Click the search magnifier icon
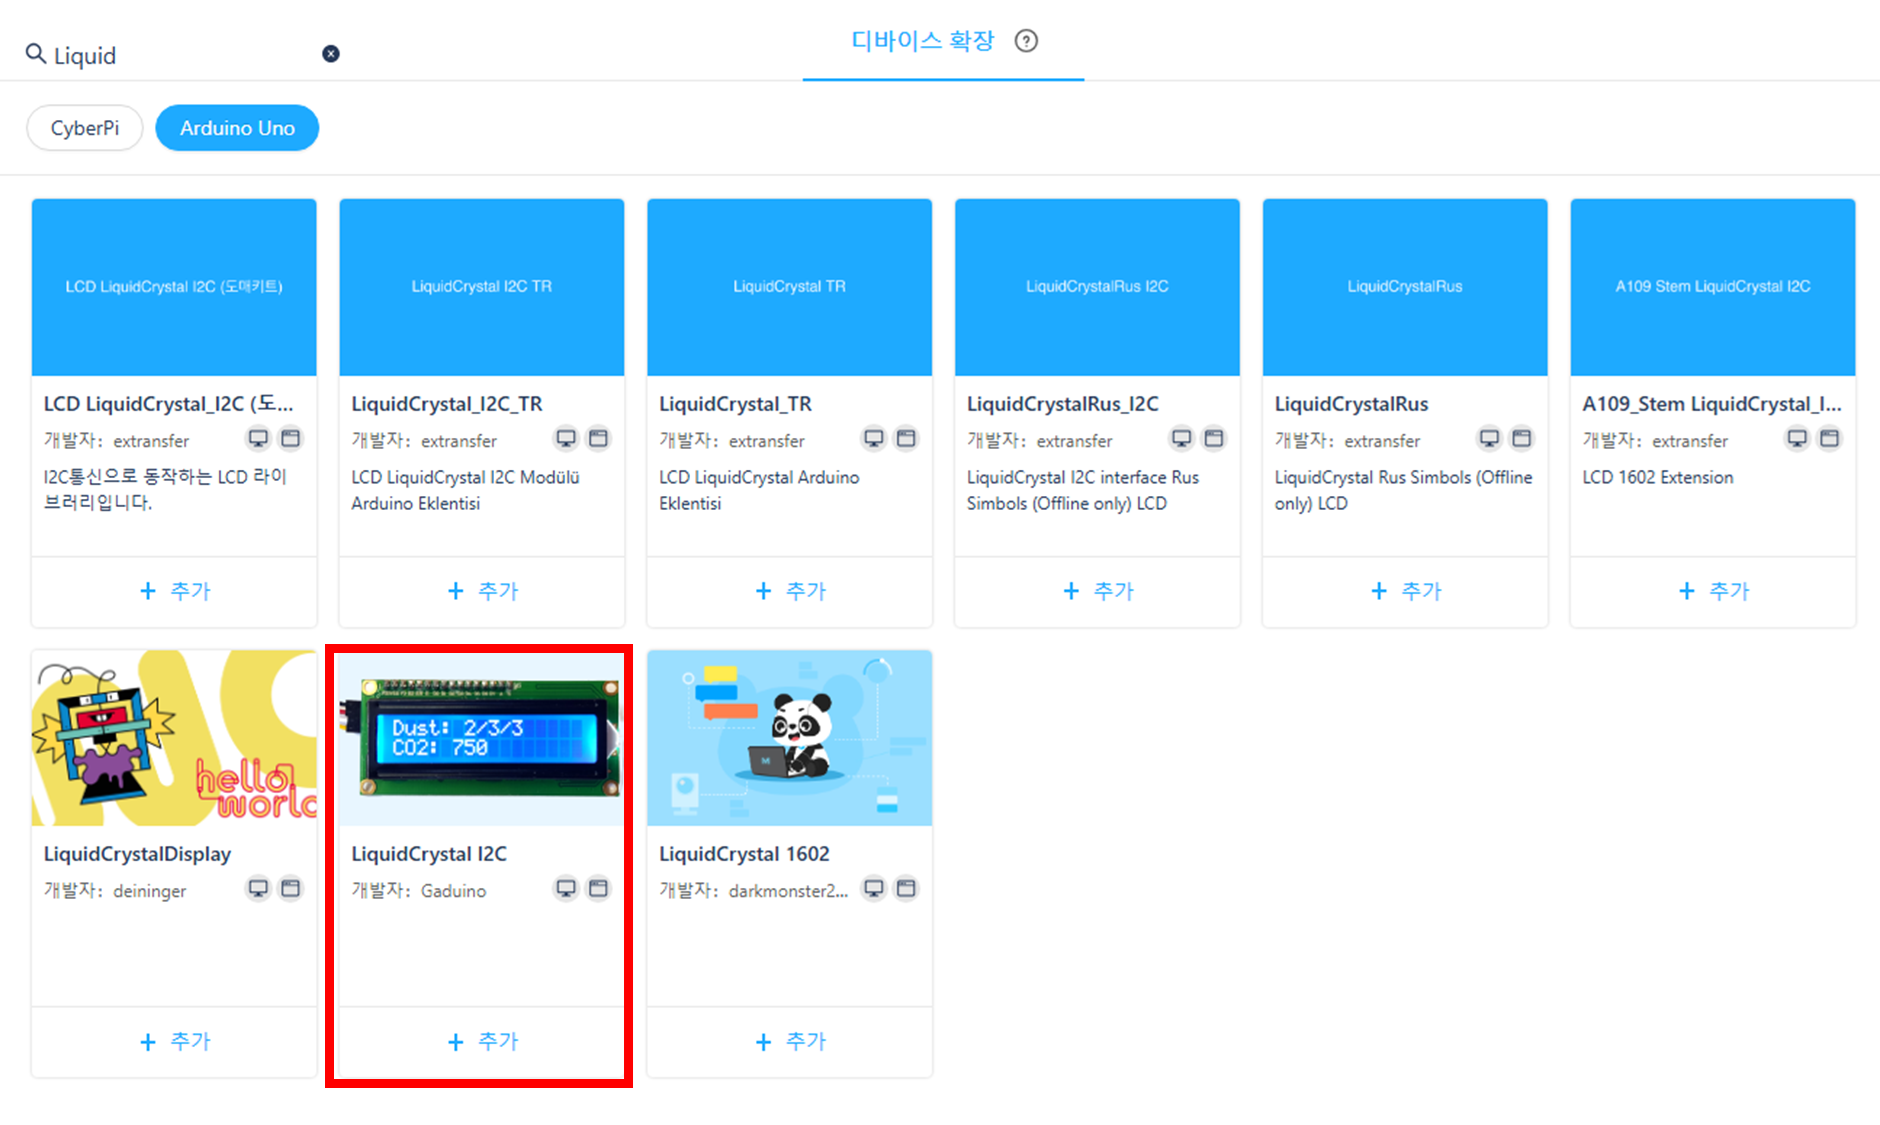This screenshot has height=1125, width=1880. 36,54
